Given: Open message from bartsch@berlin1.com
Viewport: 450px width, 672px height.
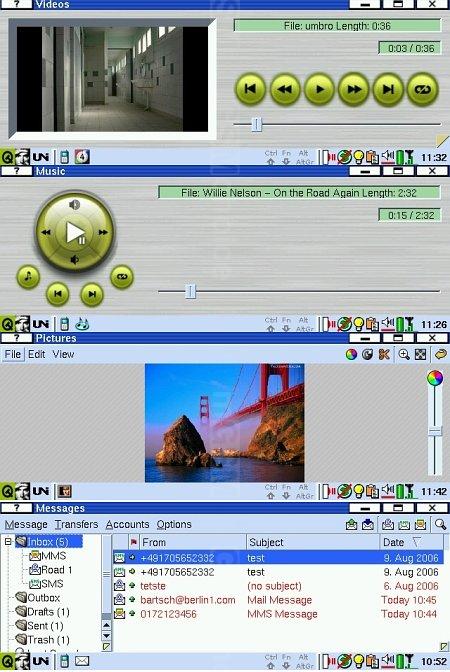Looking at the screenshot, I should pyautogui.click(x=278, y=600).
